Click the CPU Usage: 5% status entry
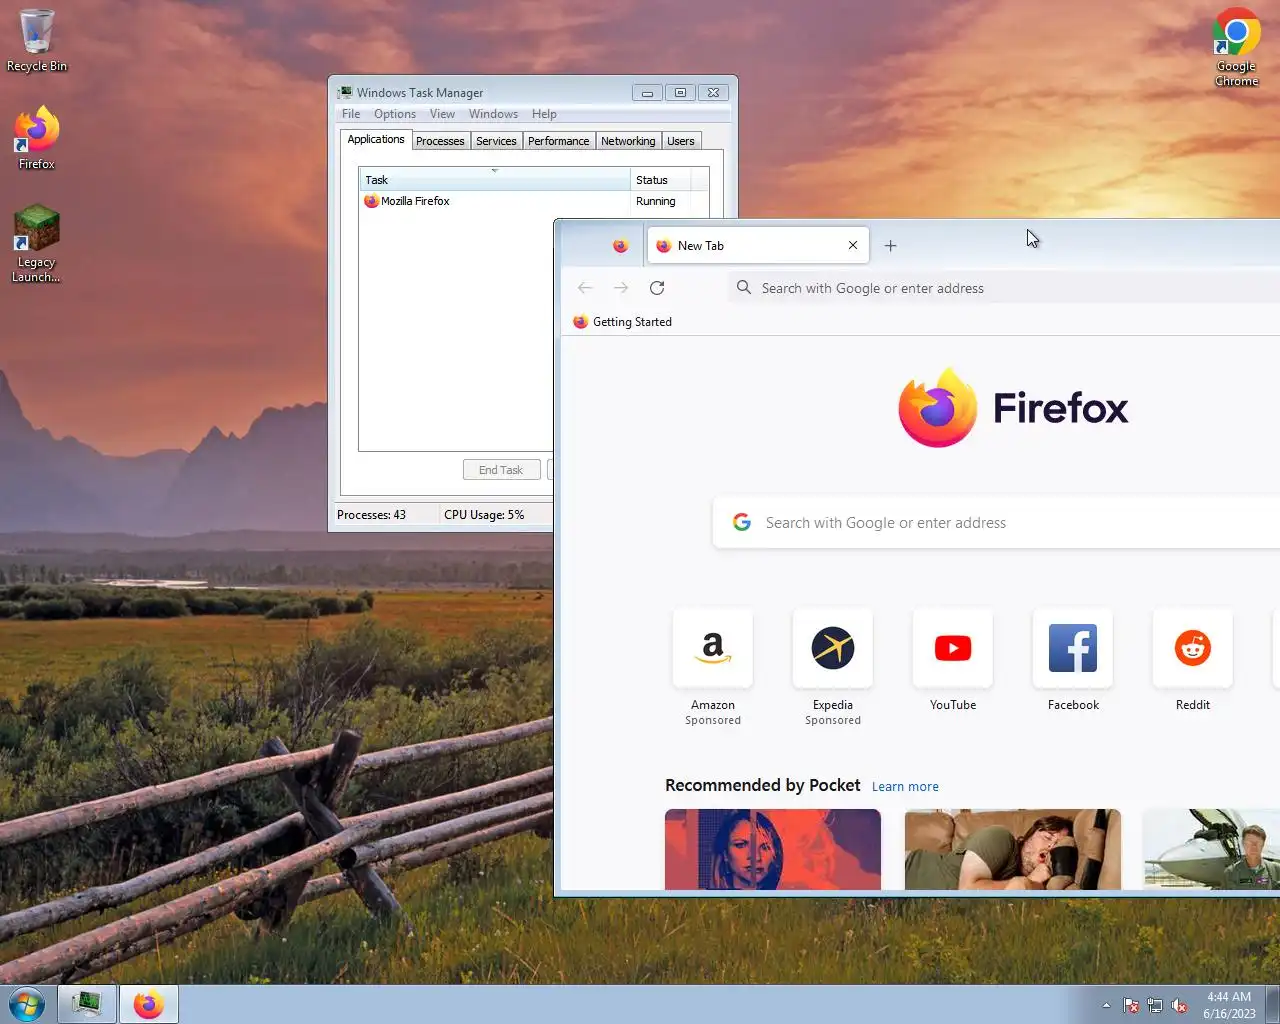 pos(484,515)
